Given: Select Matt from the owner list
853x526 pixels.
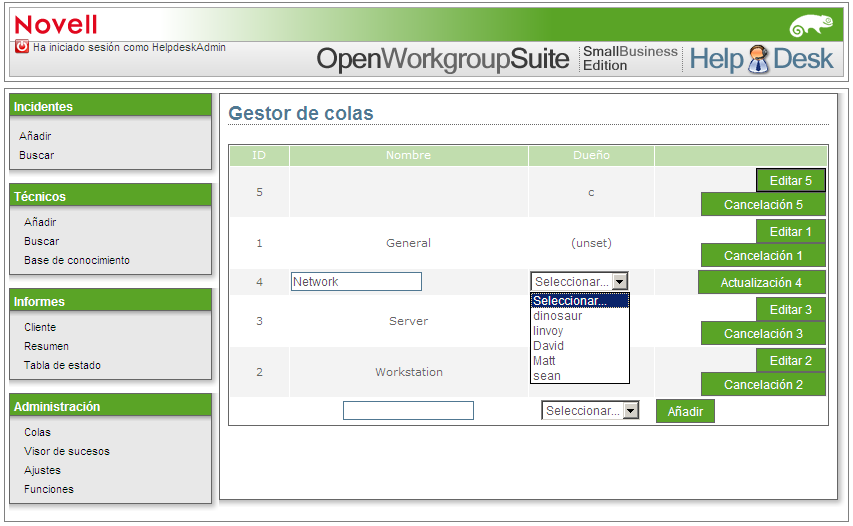Looking at the screenshot, I should click(580, 361).
